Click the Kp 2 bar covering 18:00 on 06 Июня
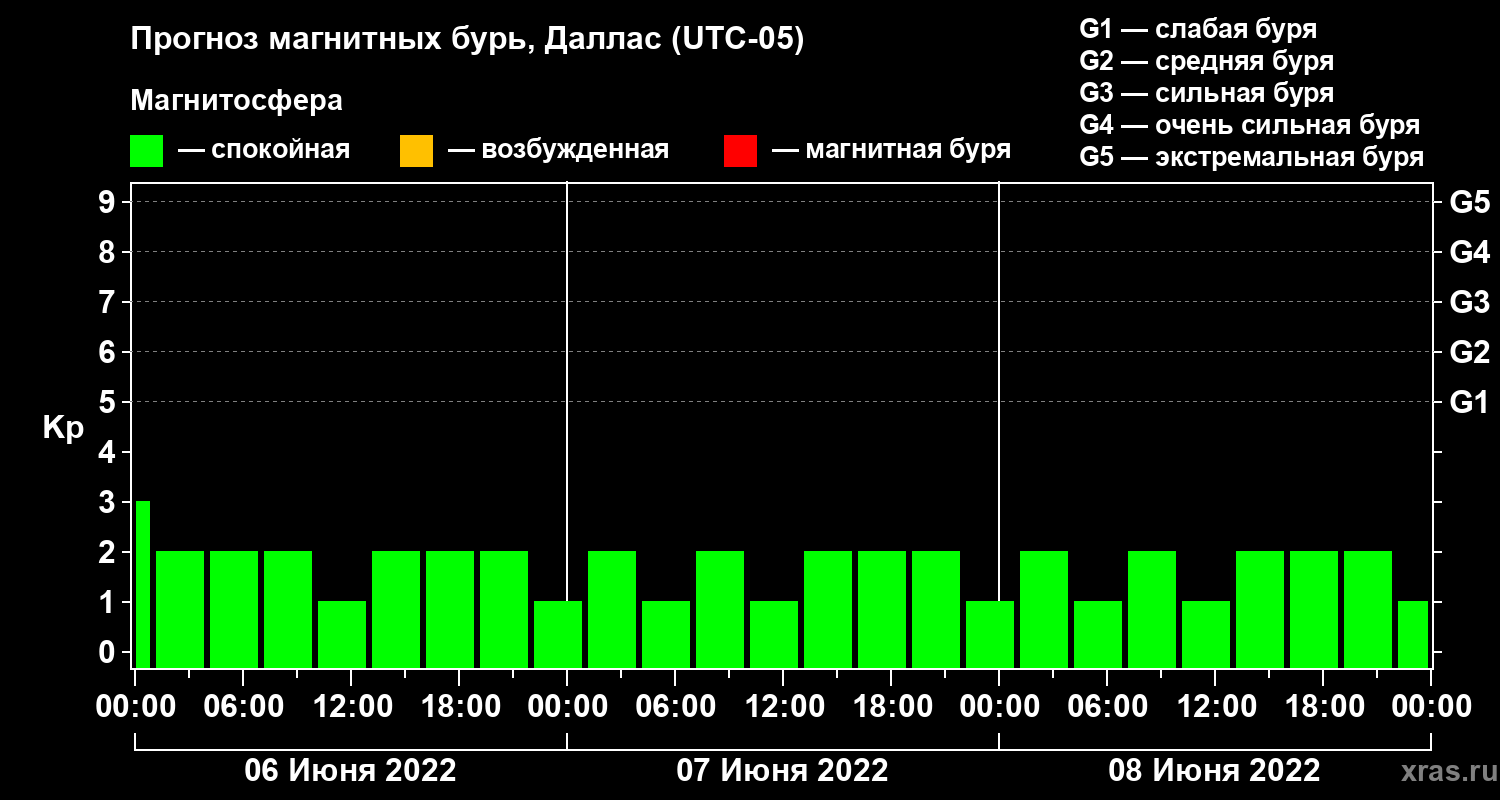Screen dimensions: 1500x800 pyautogui.click(x=450, y=609)
